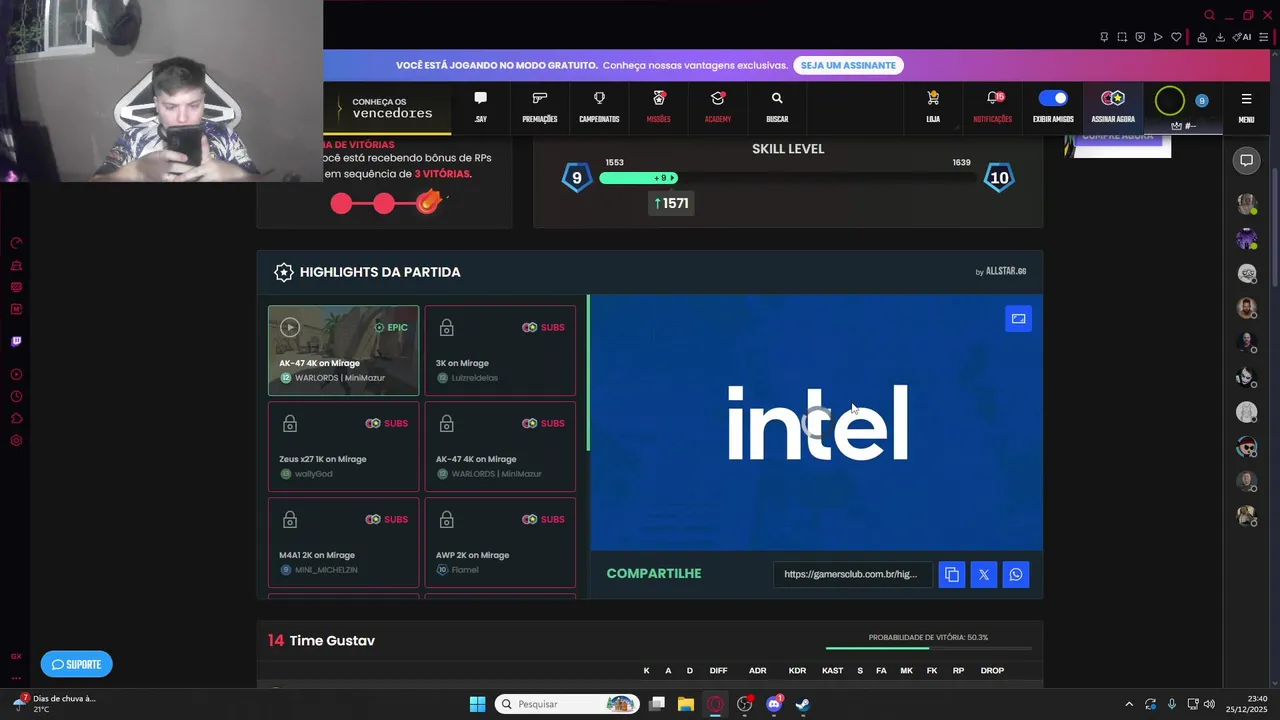Image resolution: width=1280 pixels, height=720 pixels.
Task: Open Opera sidebar history clock
Action: (x=16, y=396)
